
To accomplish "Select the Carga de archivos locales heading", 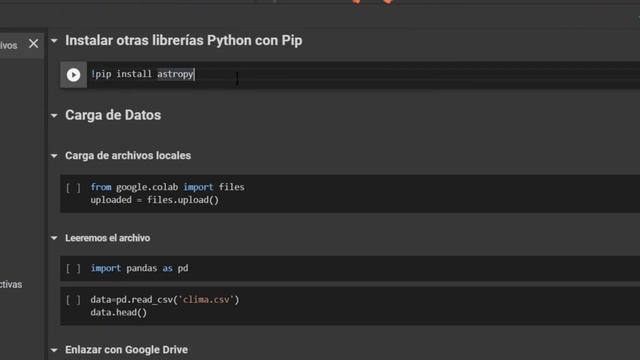I will pyautogui.click(x=128, y=156).
